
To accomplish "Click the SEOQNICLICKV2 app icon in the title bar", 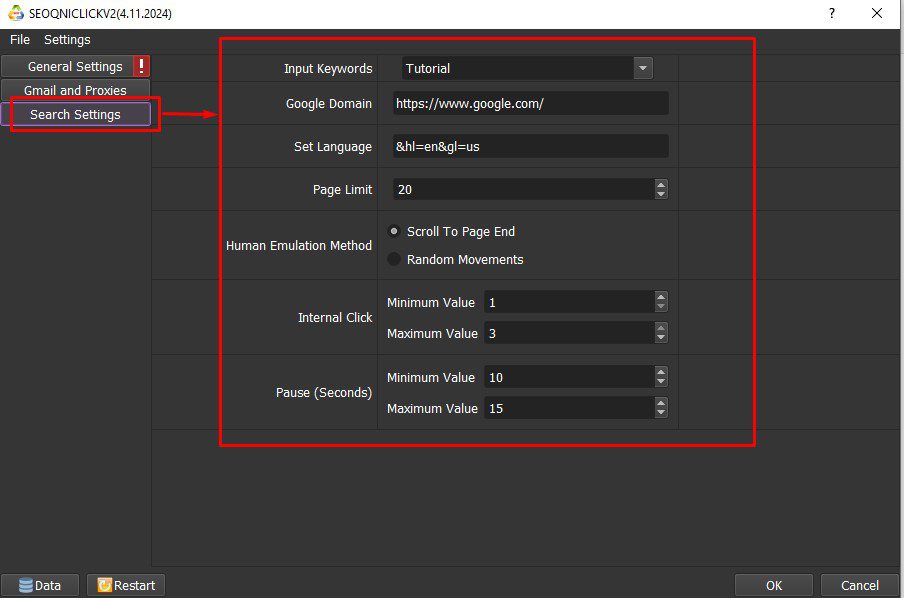I will [x=16, y=13].
